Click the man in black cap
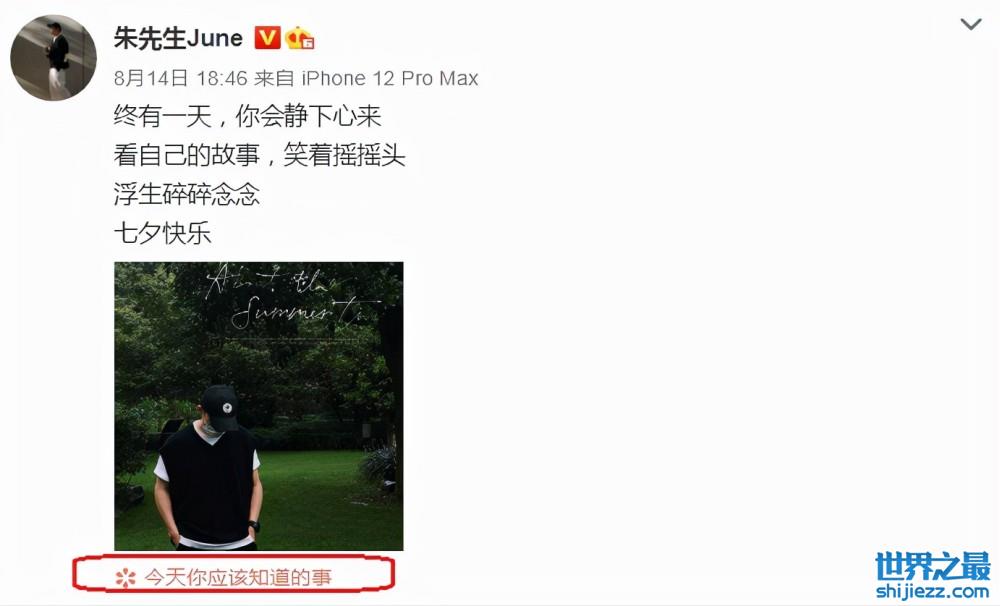This screenshot has height=606, width=1000. click(209, 469)
